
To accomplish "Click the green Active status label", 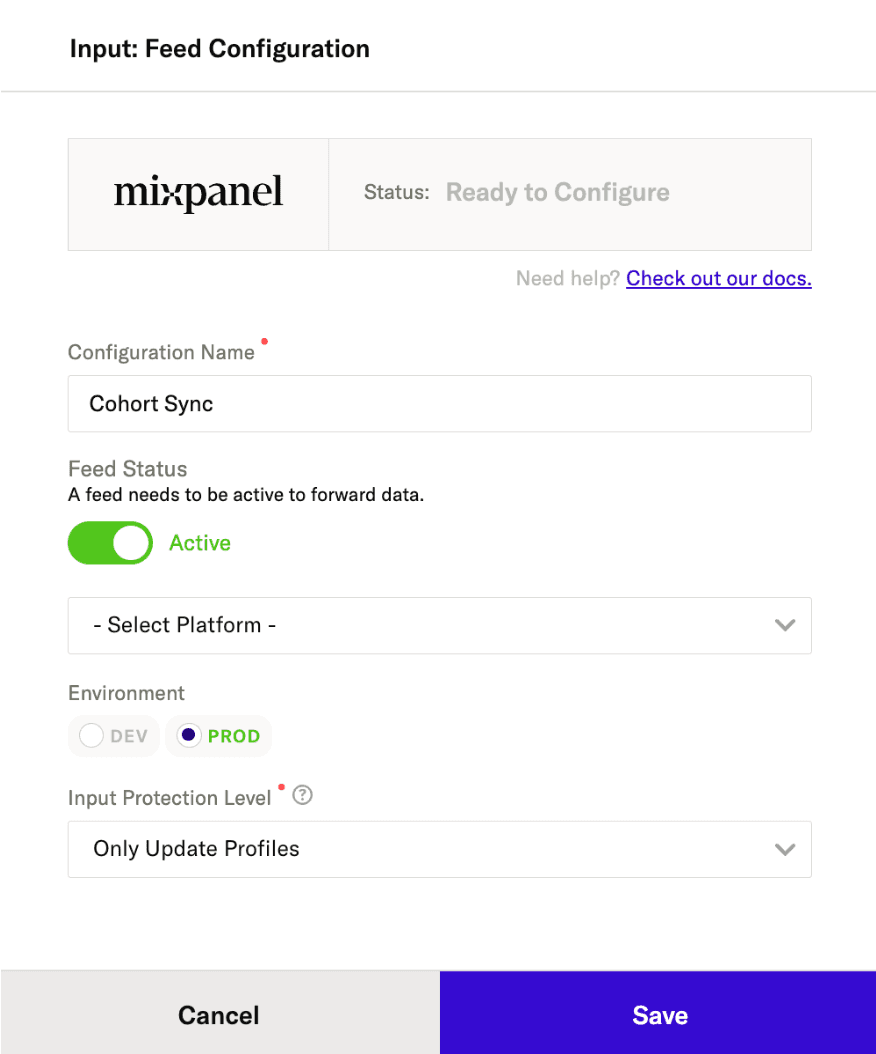I will click(x=200, y=543).
